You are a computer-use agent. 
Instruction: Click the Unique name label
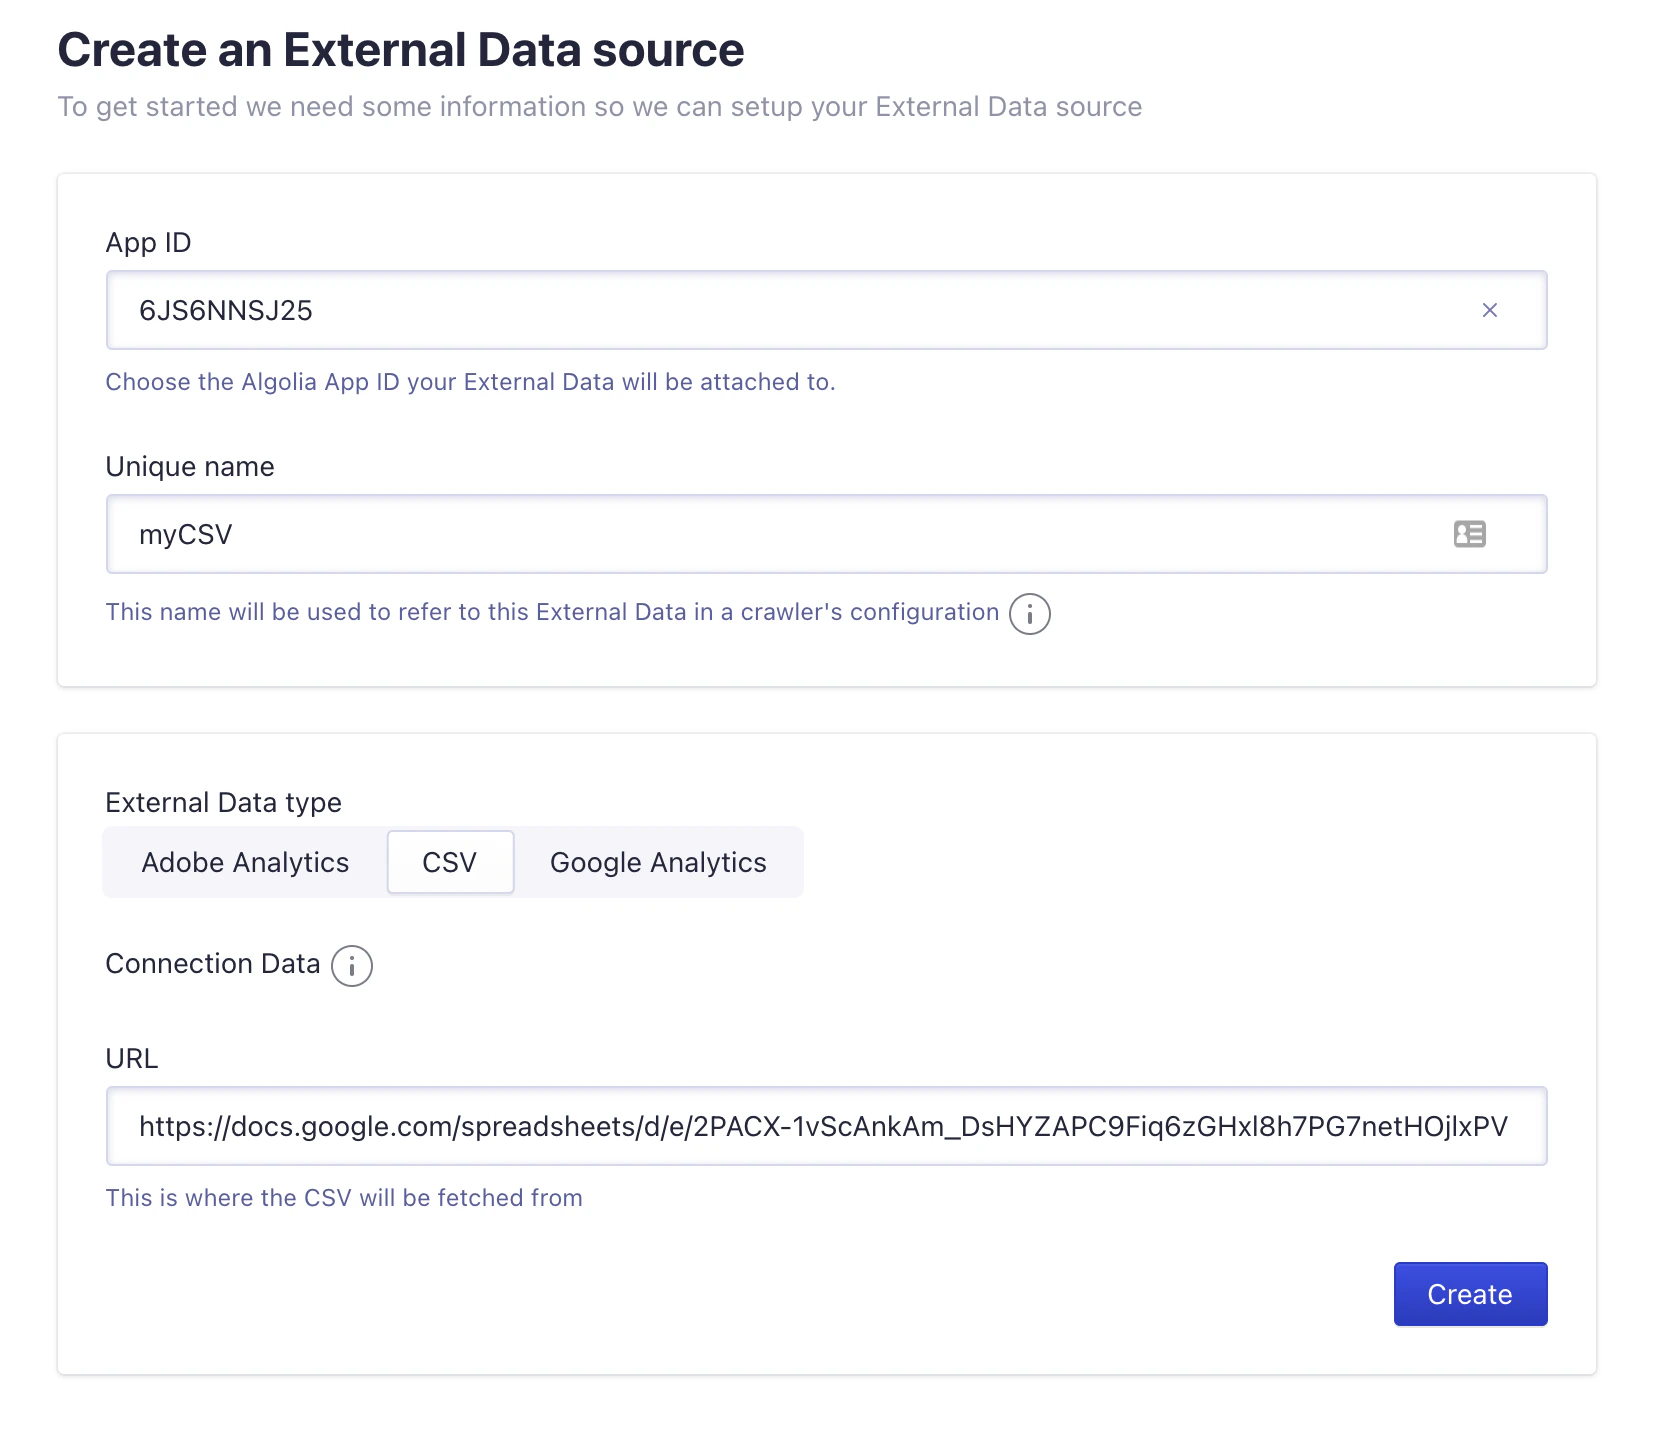[x=189, y=466]
